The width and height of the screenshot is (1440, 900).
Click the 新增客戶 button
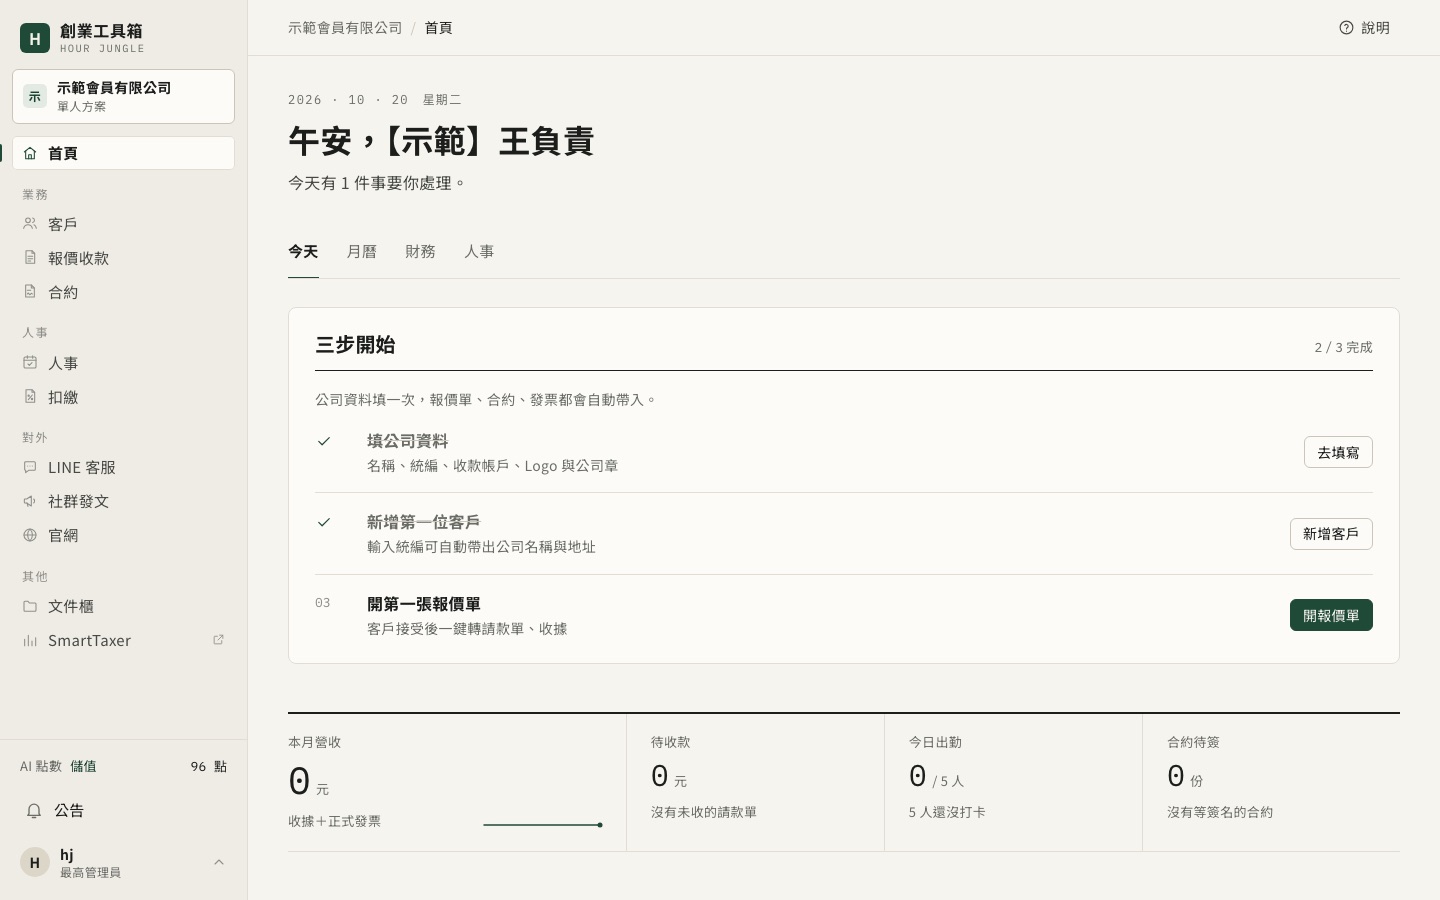(x=1331, y=534)
